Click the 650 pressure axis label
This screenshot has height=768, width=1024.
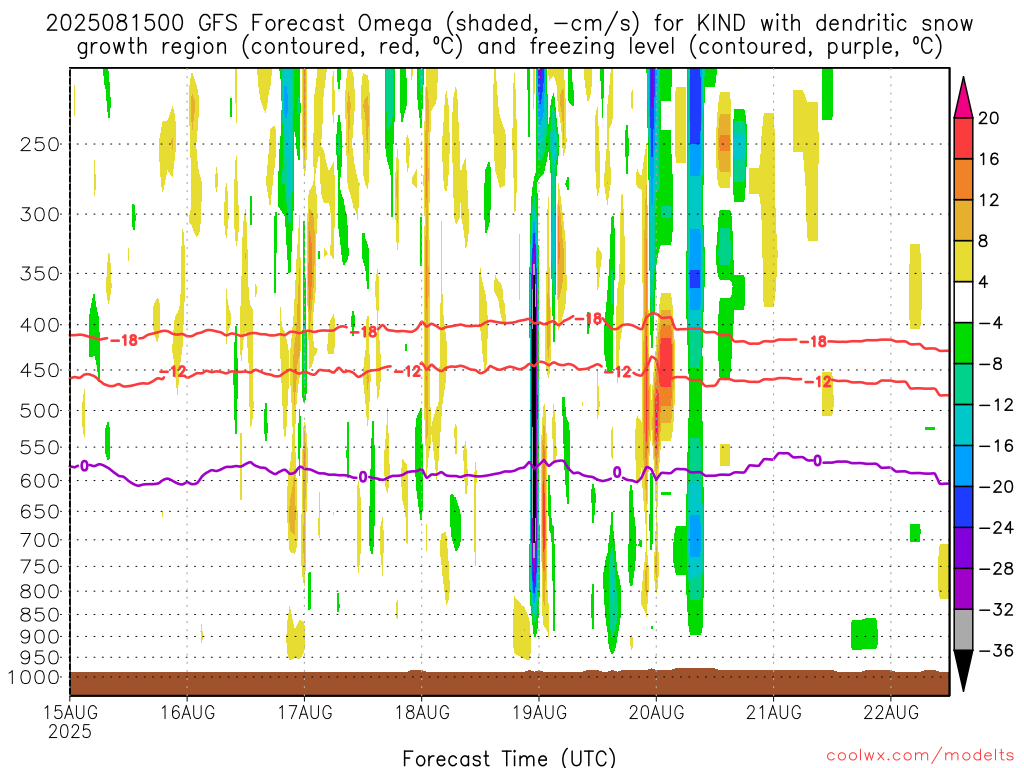pos(40,511)
